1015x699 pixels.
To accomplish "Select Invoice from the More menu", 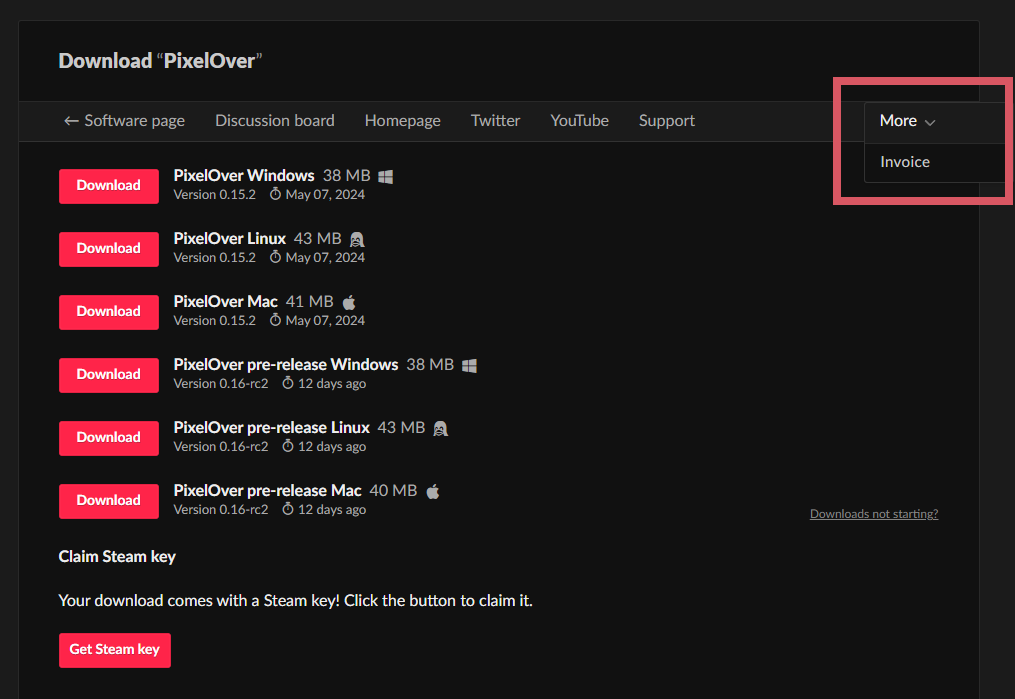I will click(905, 162).
